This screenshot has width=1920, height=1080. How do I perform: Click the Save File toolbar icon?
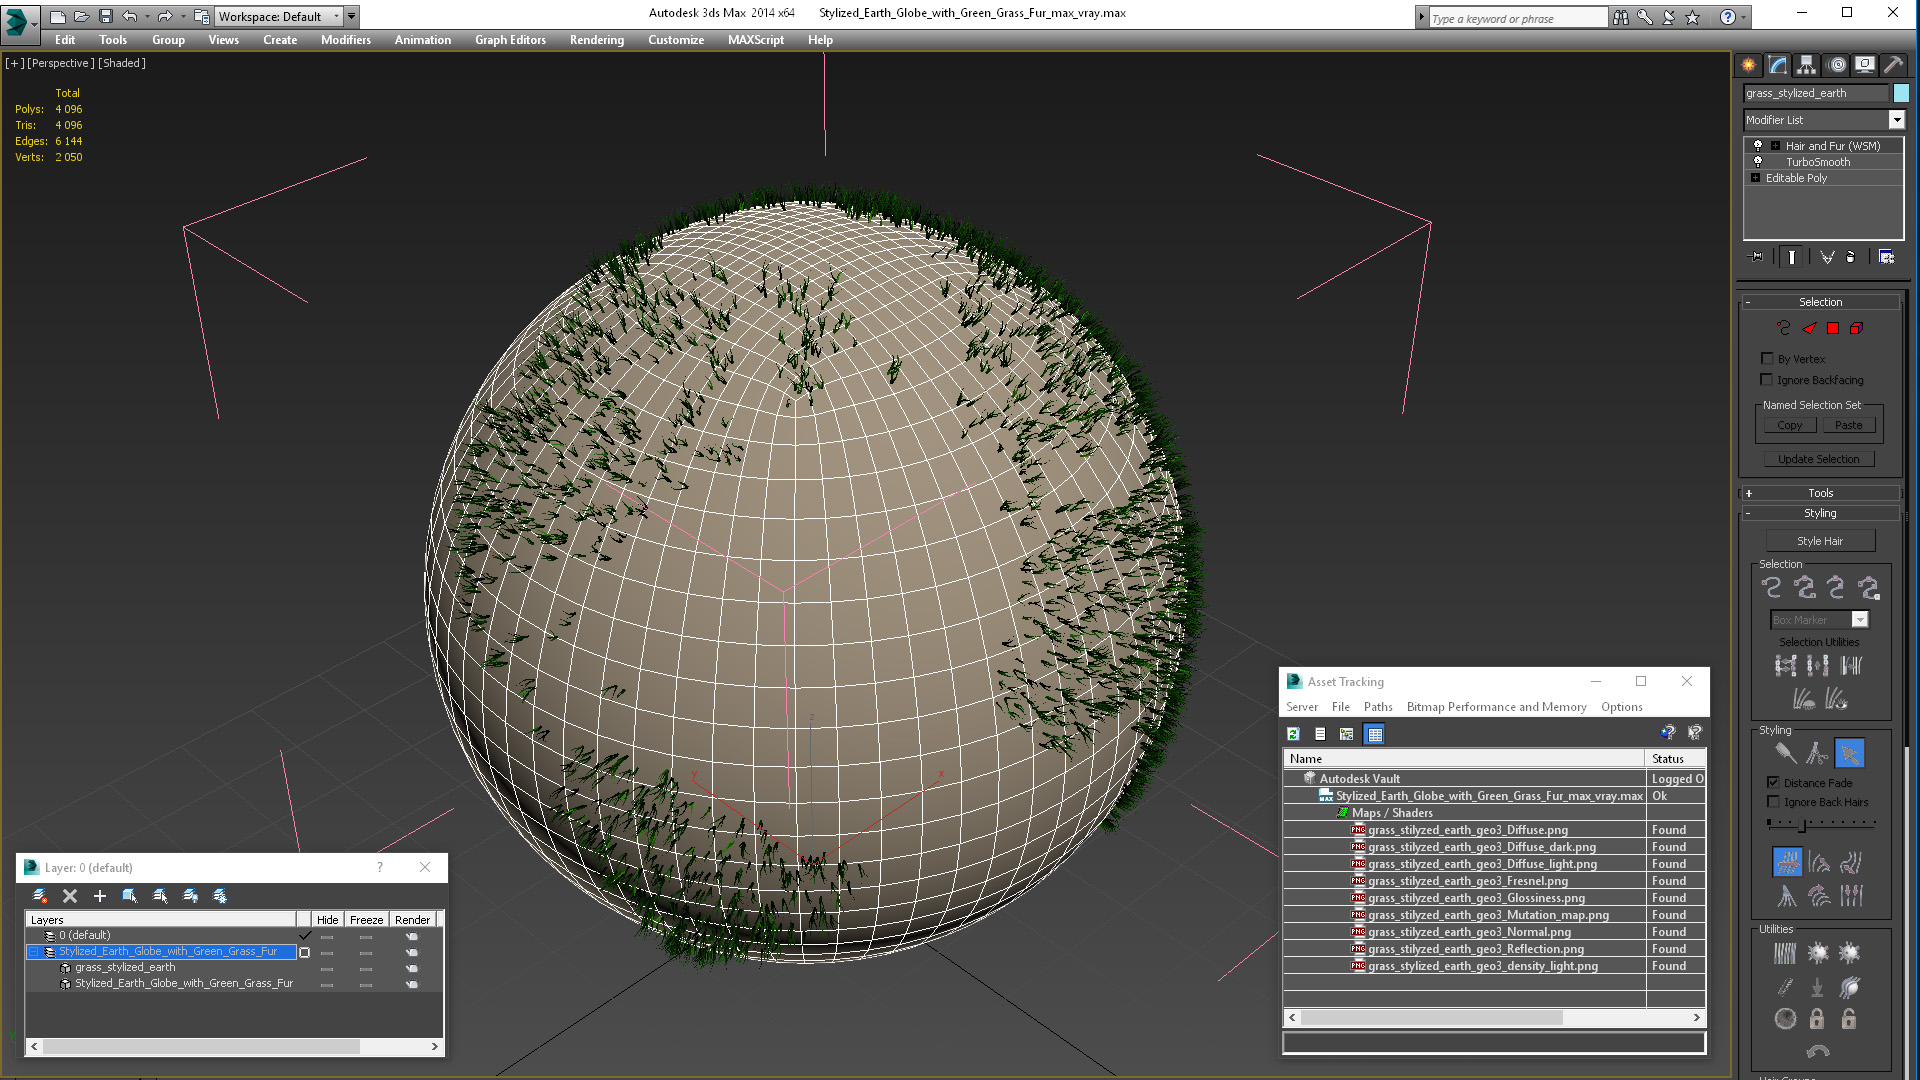tap(106, 16)
